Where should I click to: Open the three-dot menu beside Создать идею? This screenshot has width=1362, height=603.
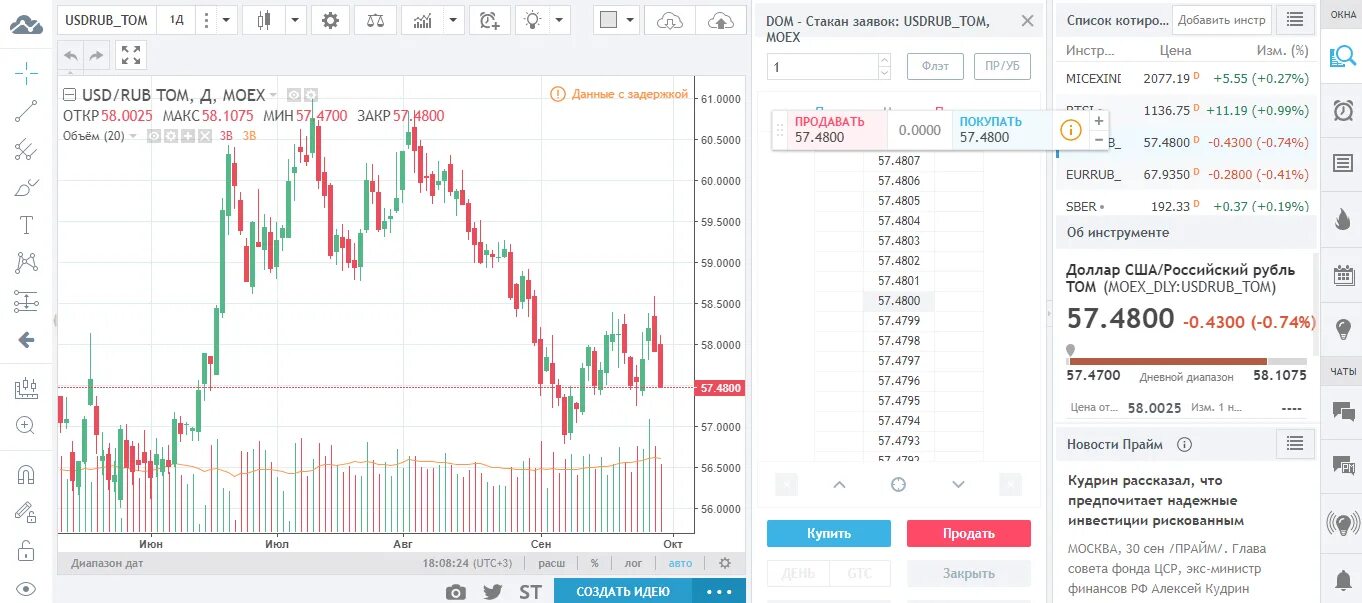(x=720, y=591)
